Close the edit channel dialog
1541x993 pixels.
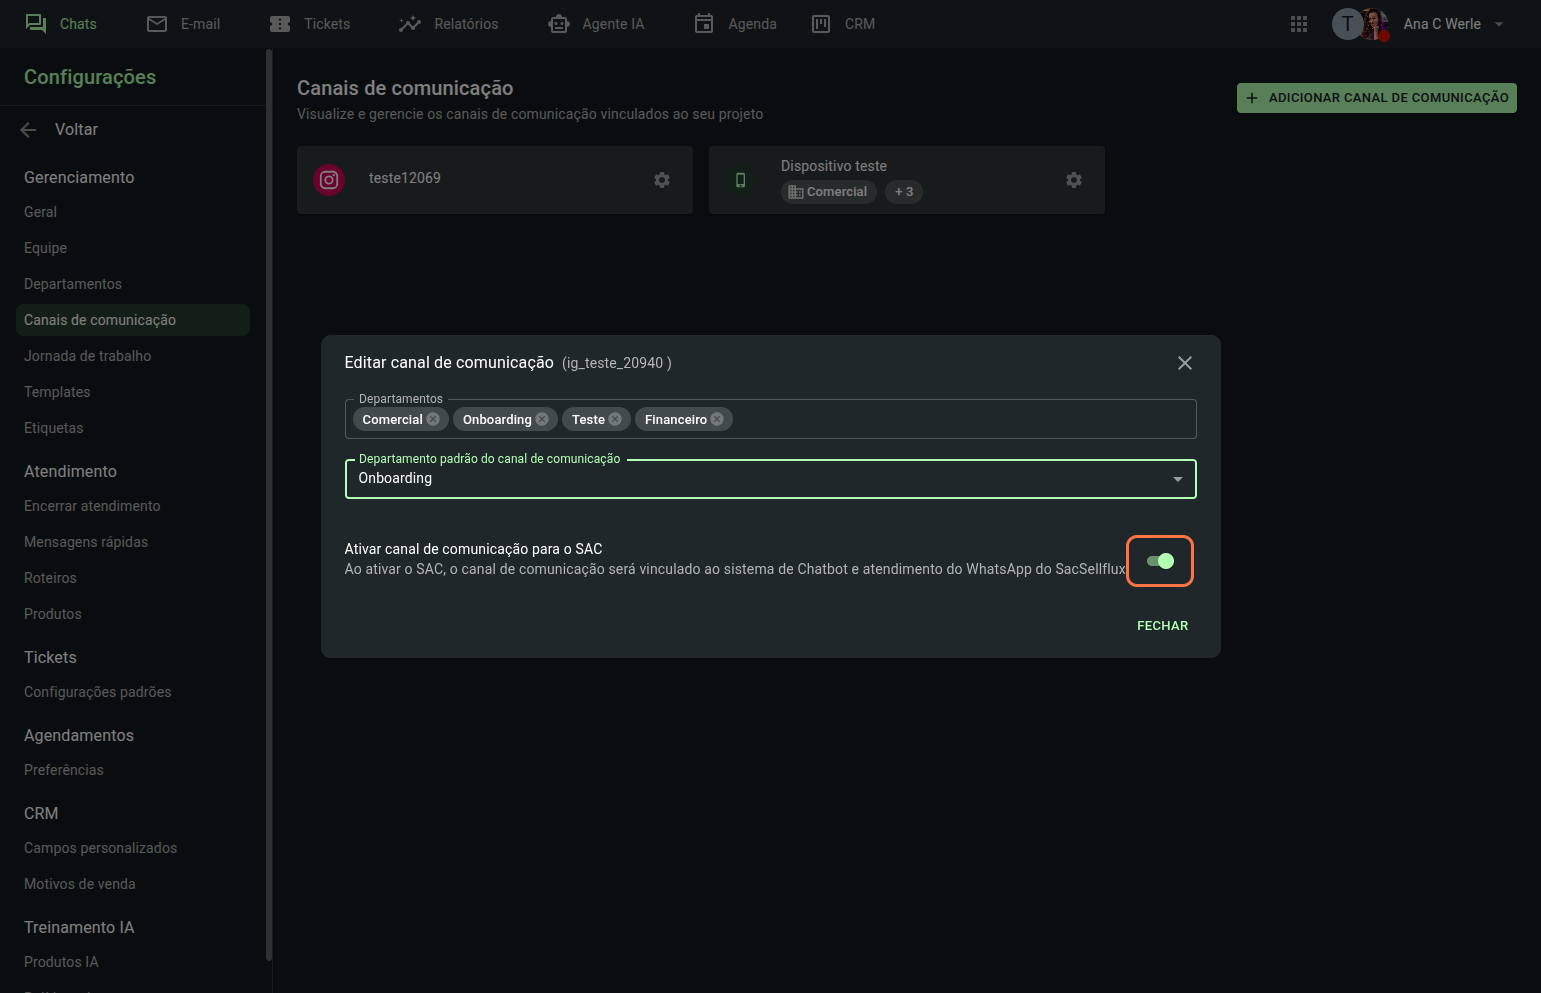[x=1184, y=363]
